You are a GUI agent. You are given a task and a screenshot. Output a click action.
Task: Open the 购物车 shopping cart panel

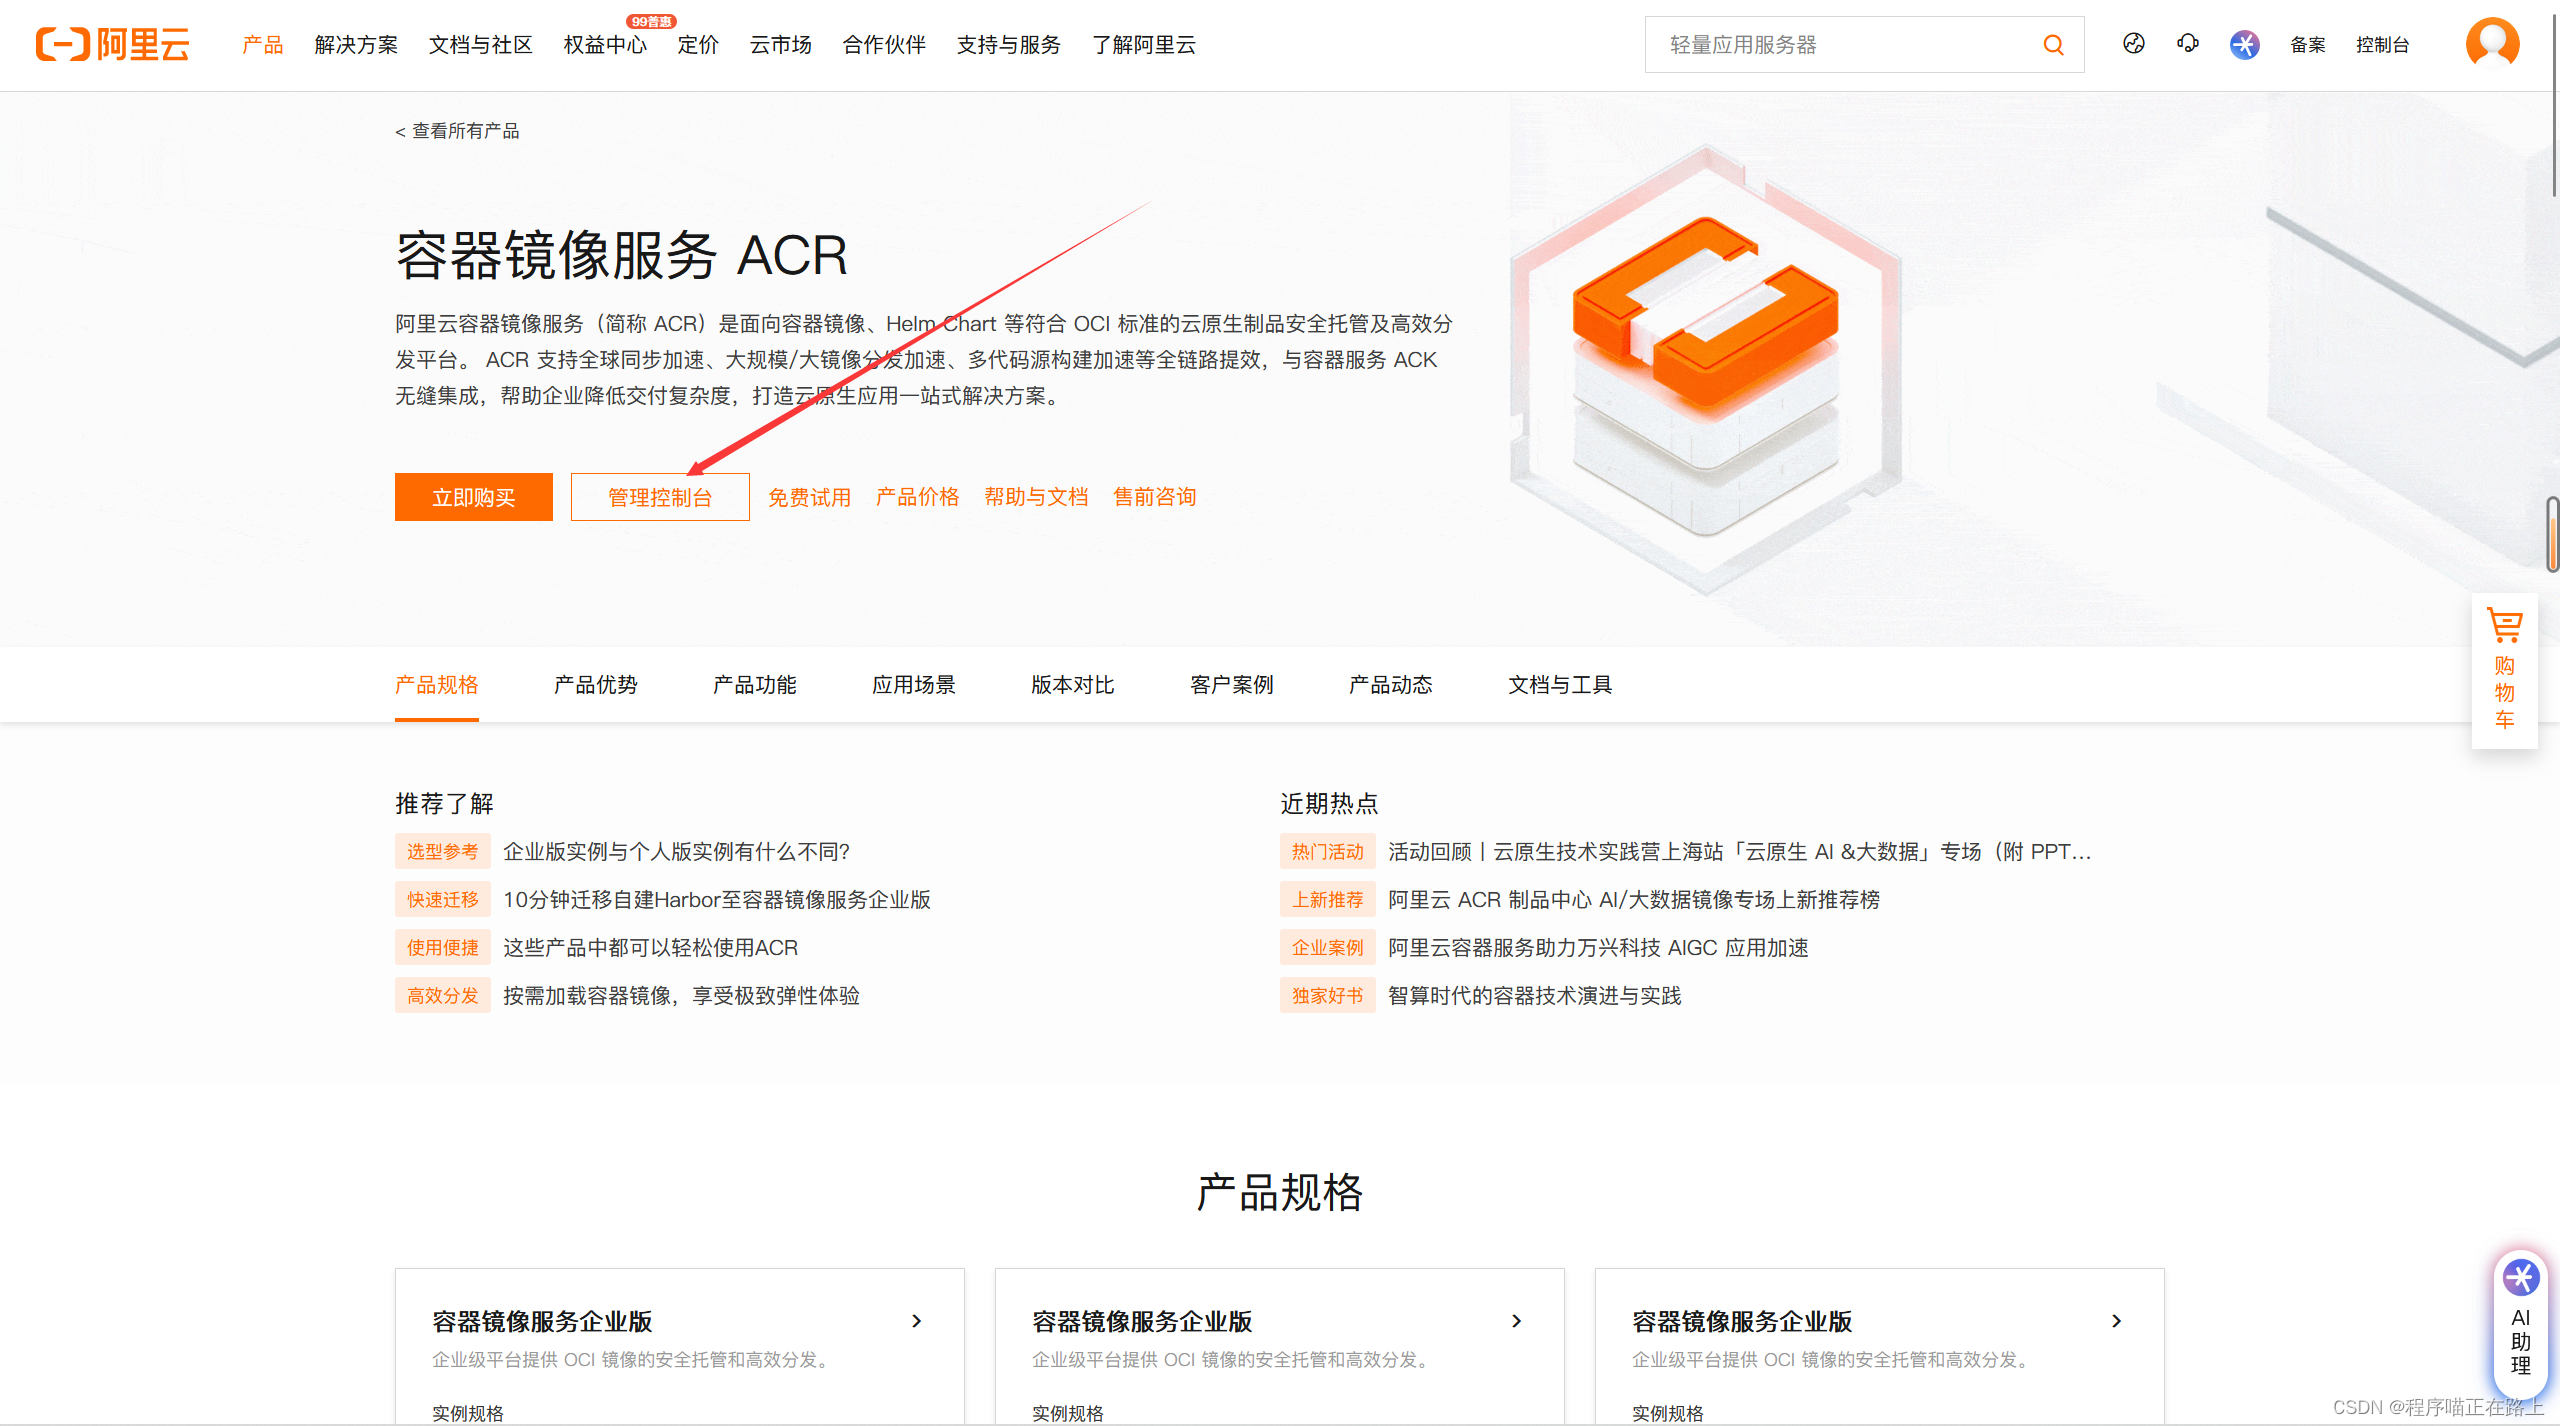tap(2505, 670)
